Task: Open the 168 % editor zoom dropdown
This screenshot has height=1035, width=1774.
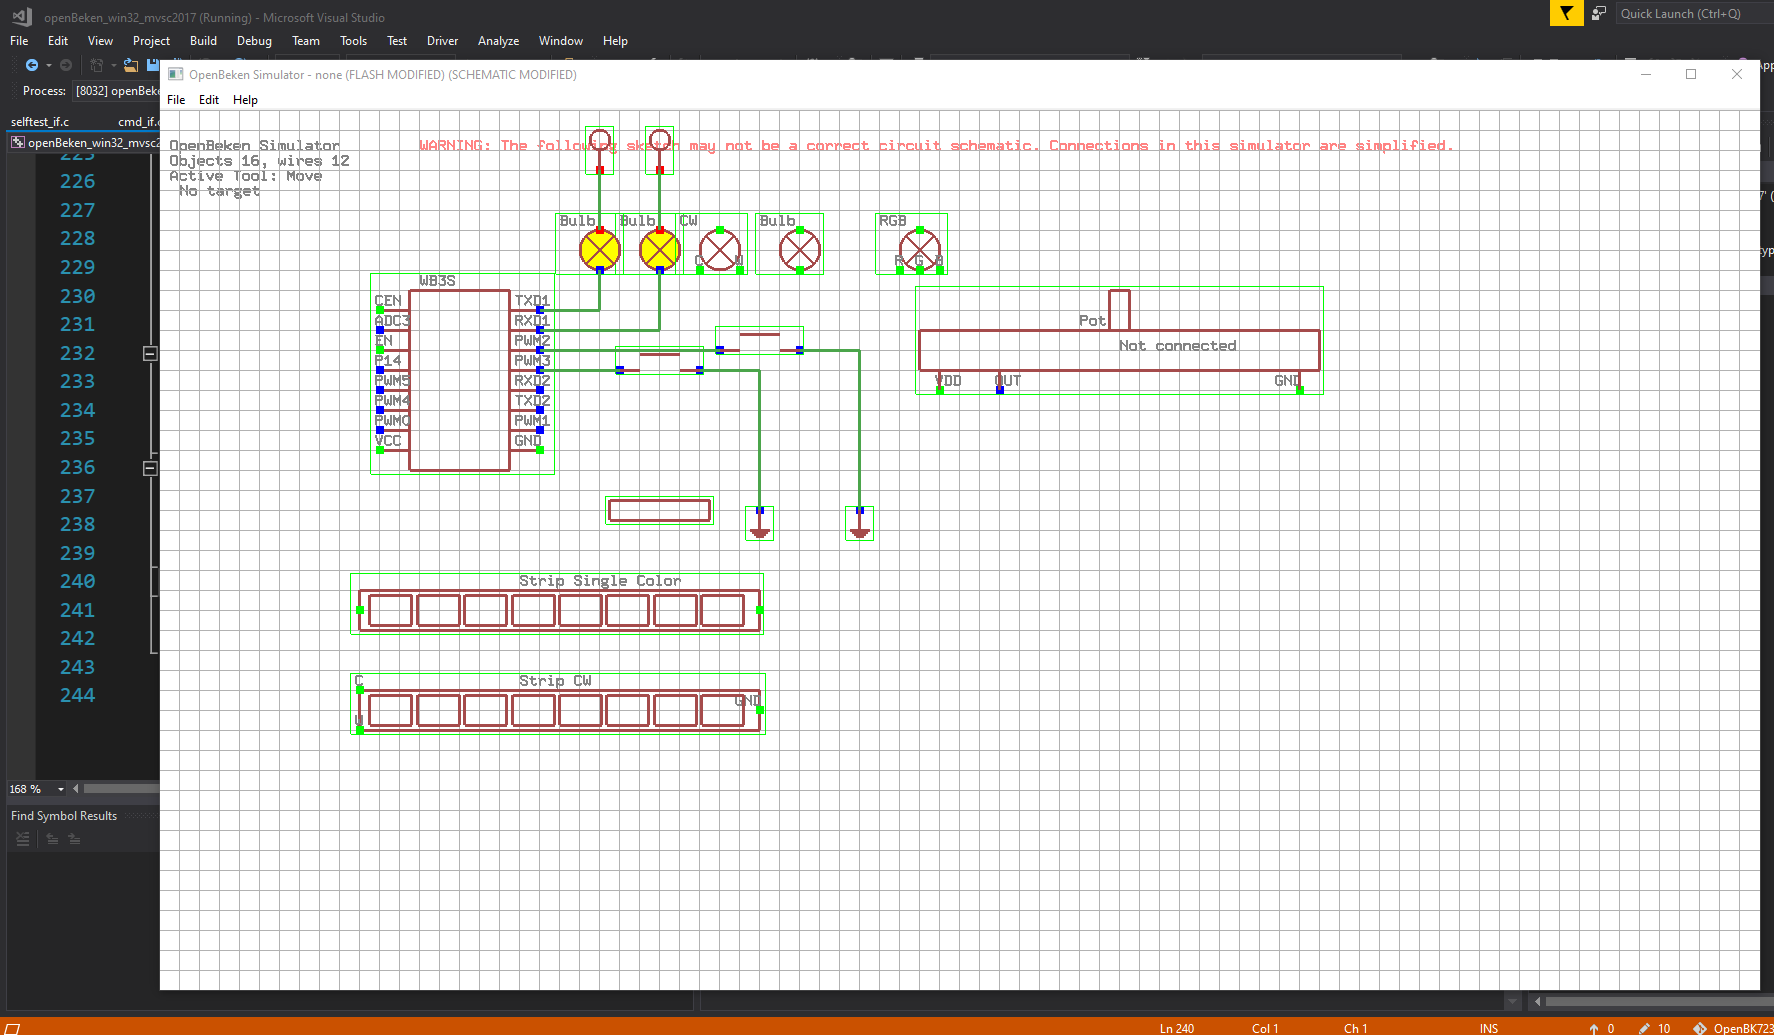Action: (x=61, y=789)
